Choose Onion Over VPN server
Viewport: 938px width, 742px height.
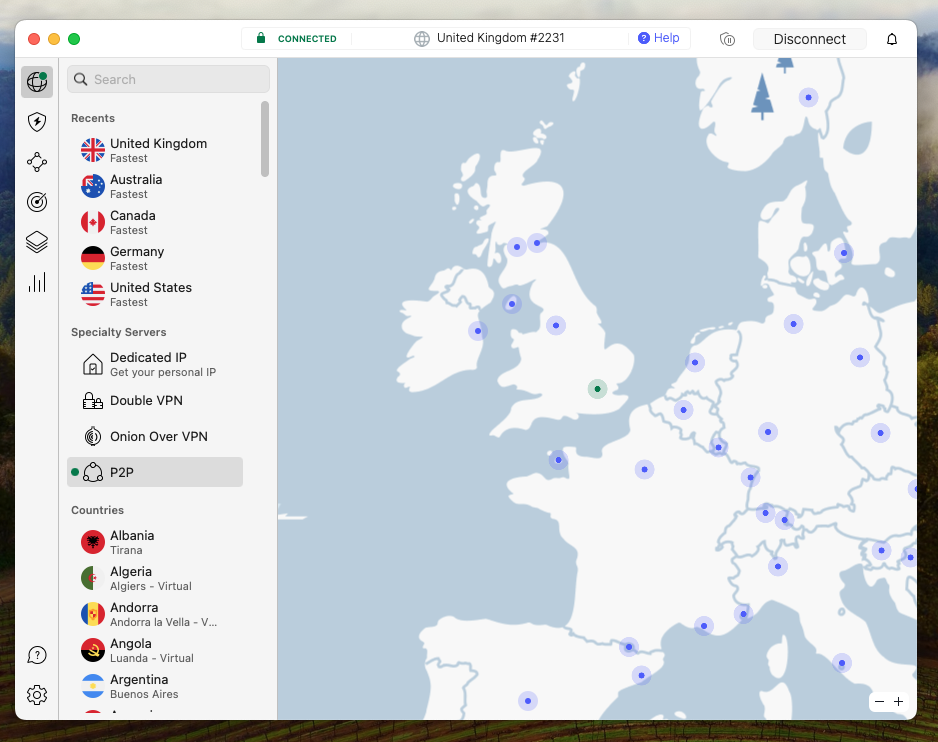[x=155, y=436]
